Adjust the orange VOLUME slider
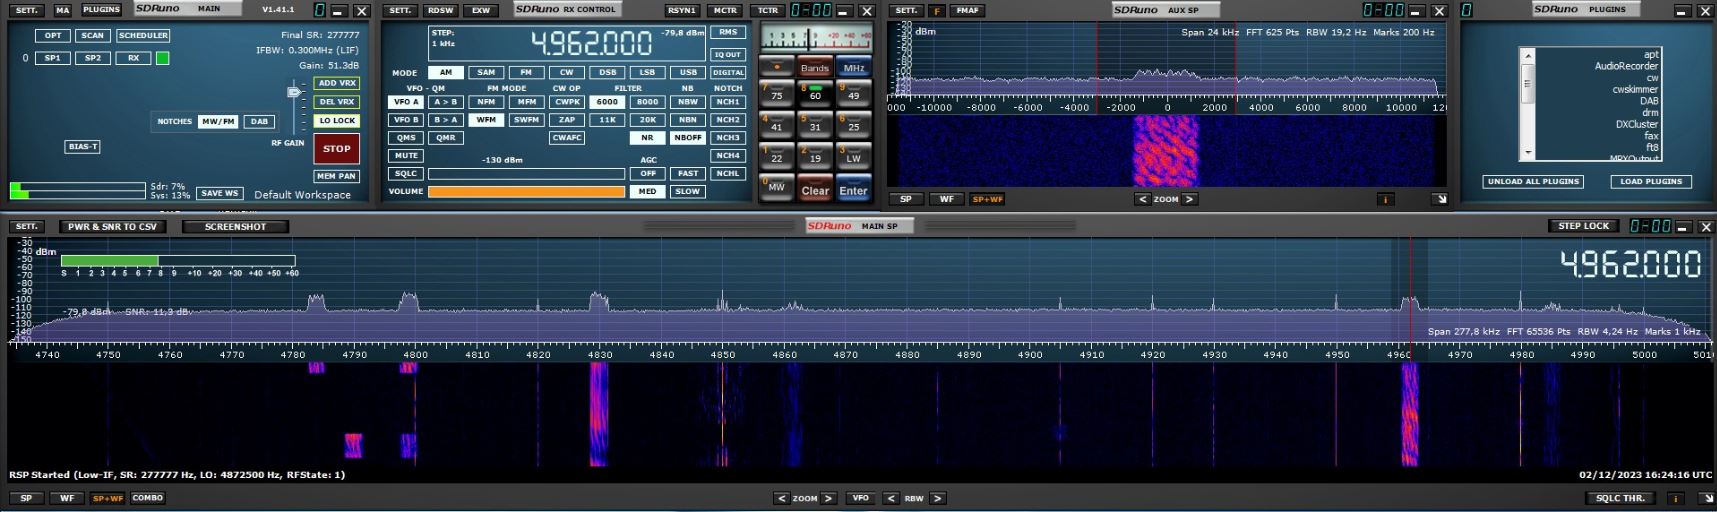The width and height of the screenshot is (1717, 512). pos(526,191)
